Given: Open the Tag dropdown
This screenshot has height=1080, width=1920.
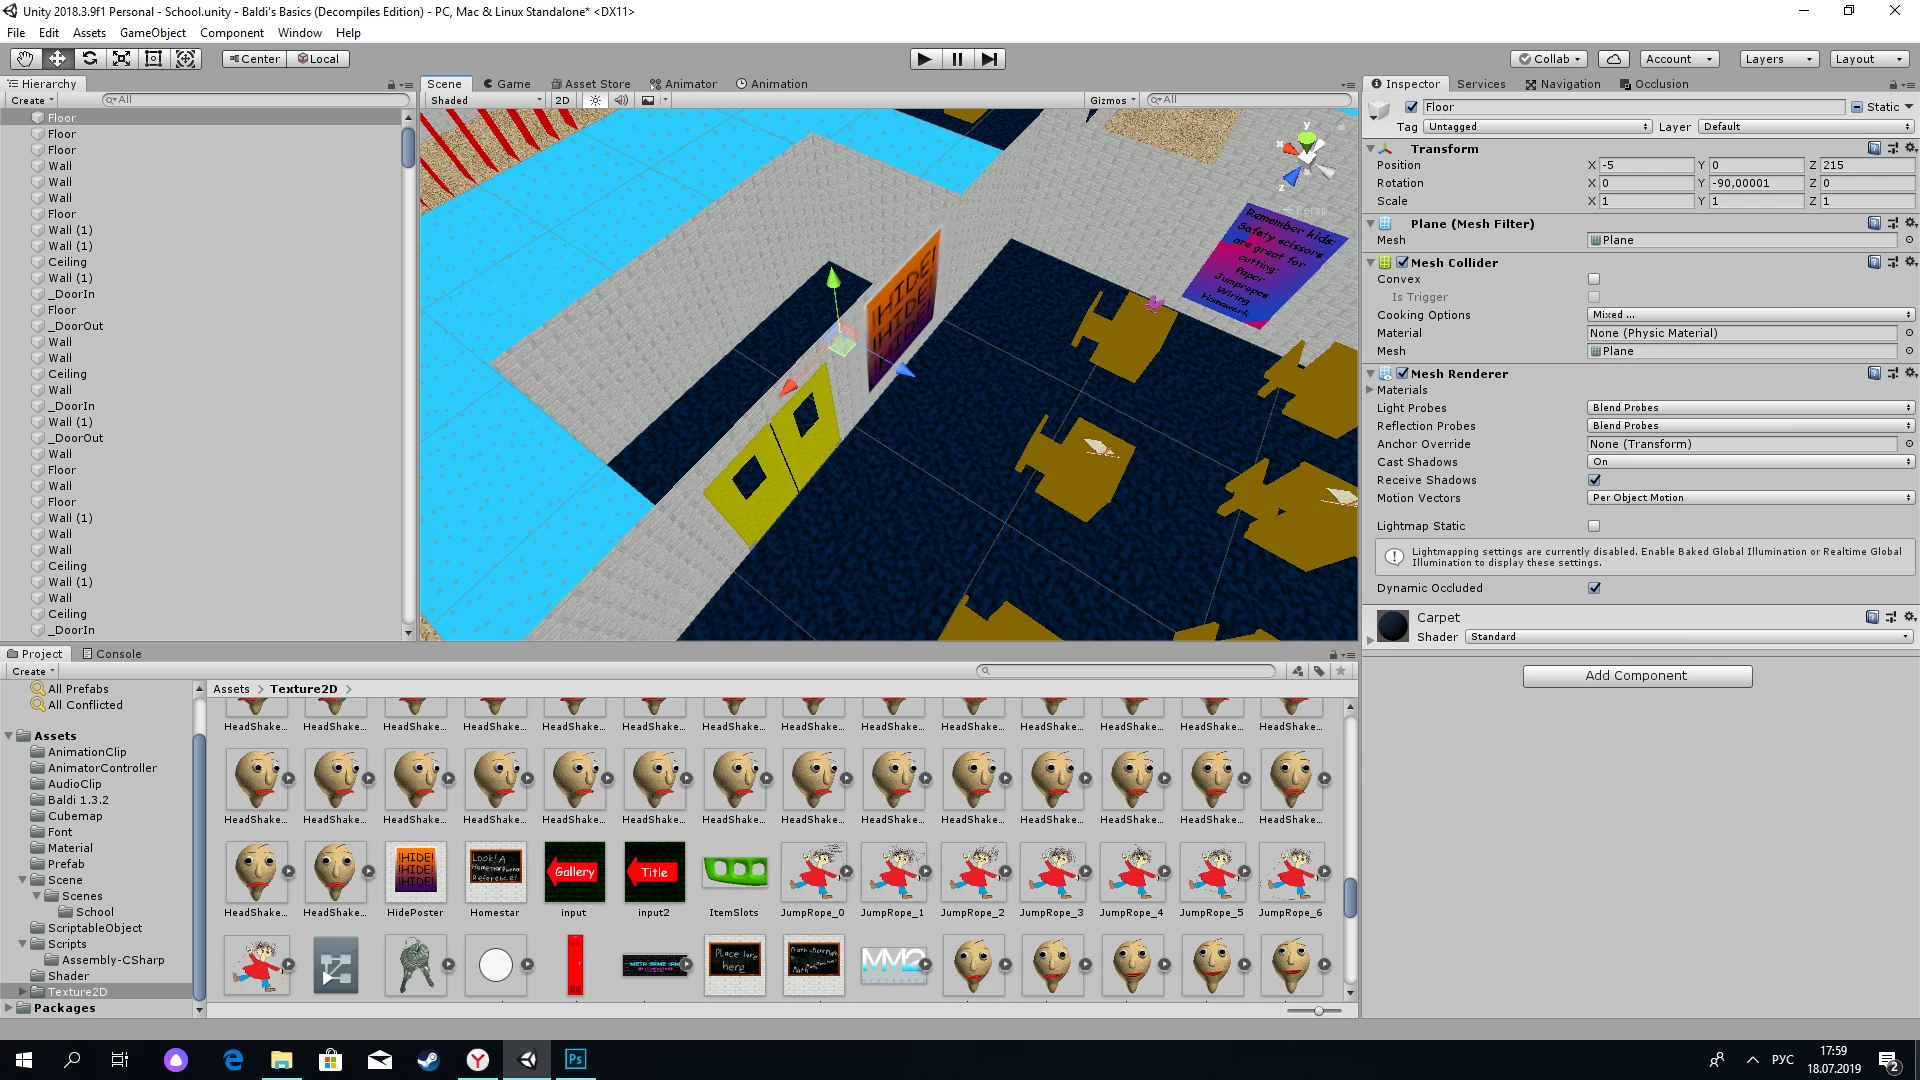Looking at the screenshot, I should [x=1538, y=127].
